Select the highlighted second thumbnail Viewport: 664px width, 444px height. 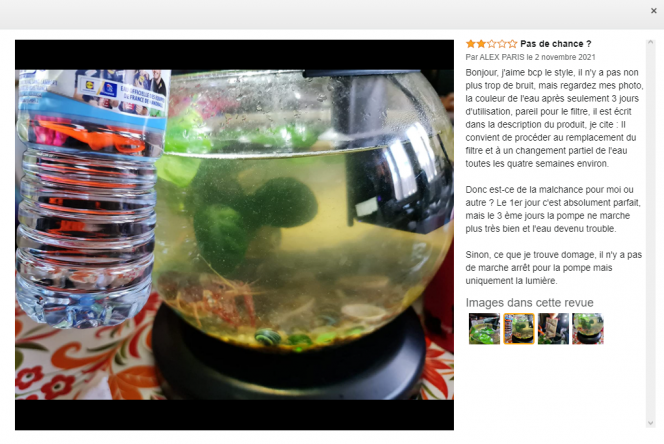[x=519, y=329]
